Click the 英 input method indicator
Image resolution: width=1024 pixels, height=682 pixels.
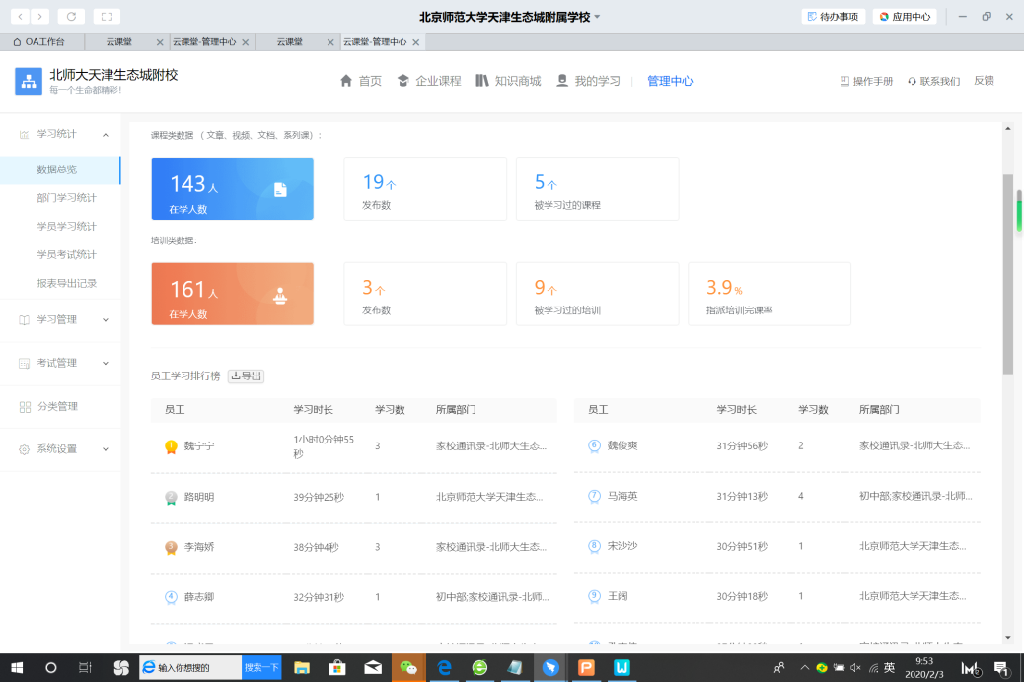[889, 668]
